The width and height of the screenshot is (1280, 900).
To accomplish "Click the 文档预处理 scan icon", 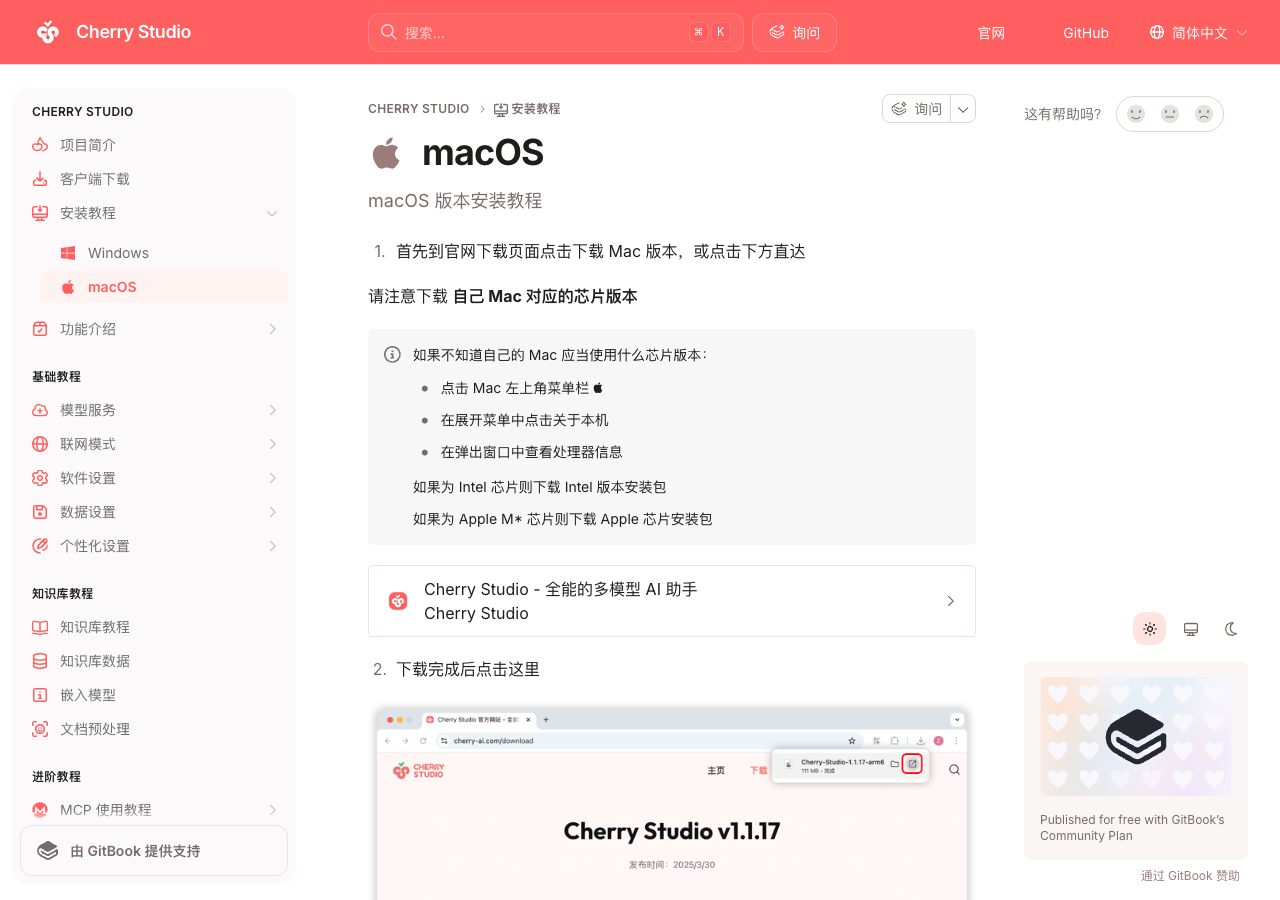I will [x=40, y=729].
